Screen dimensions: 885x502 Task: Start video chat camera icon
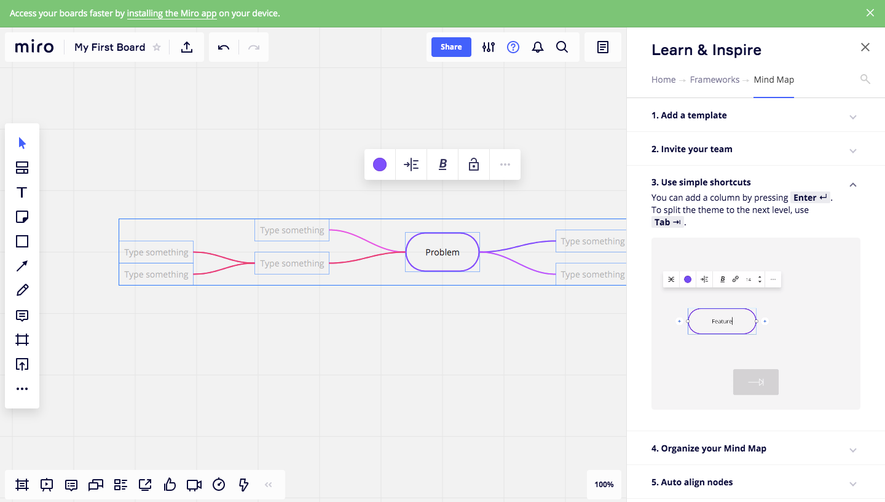tap(194, 484)
